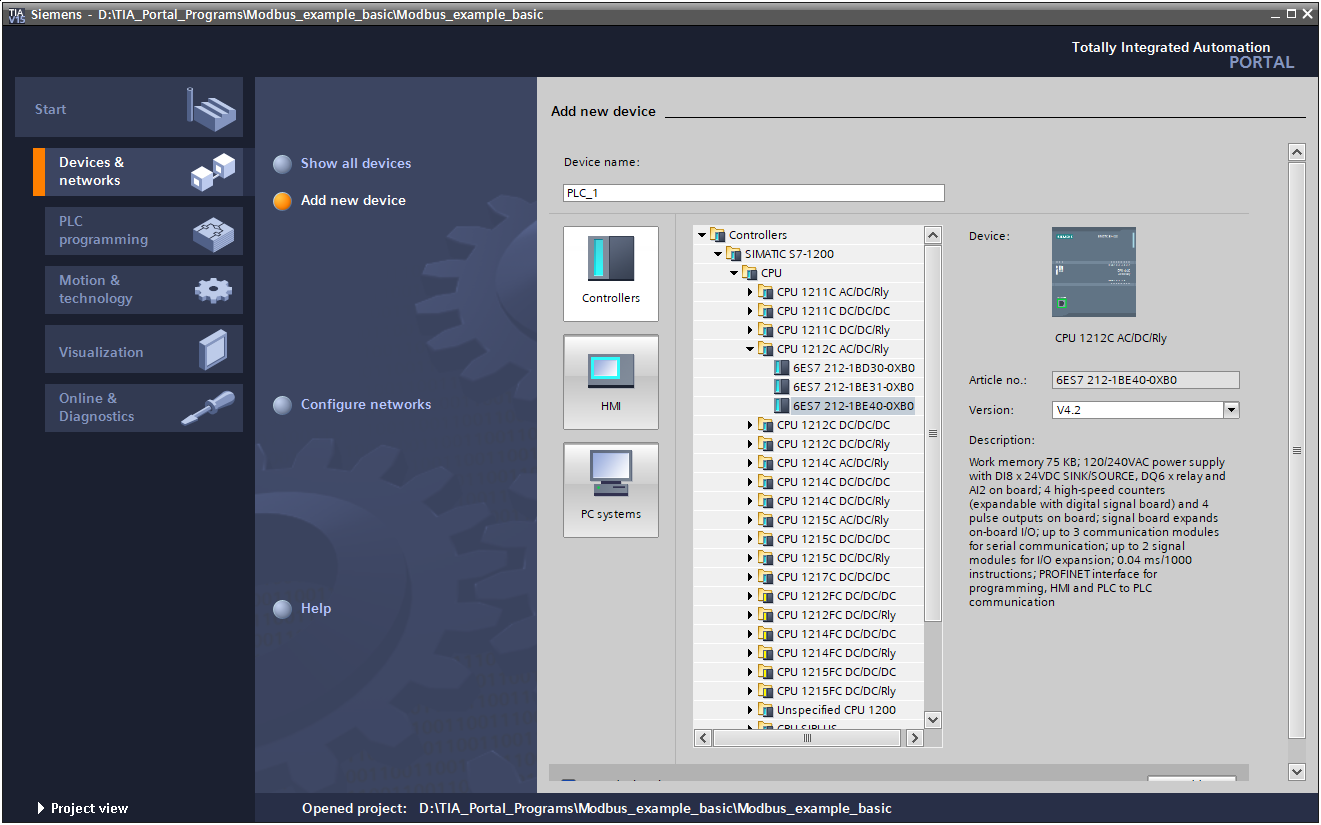Switch to Project view

(88, 808)
